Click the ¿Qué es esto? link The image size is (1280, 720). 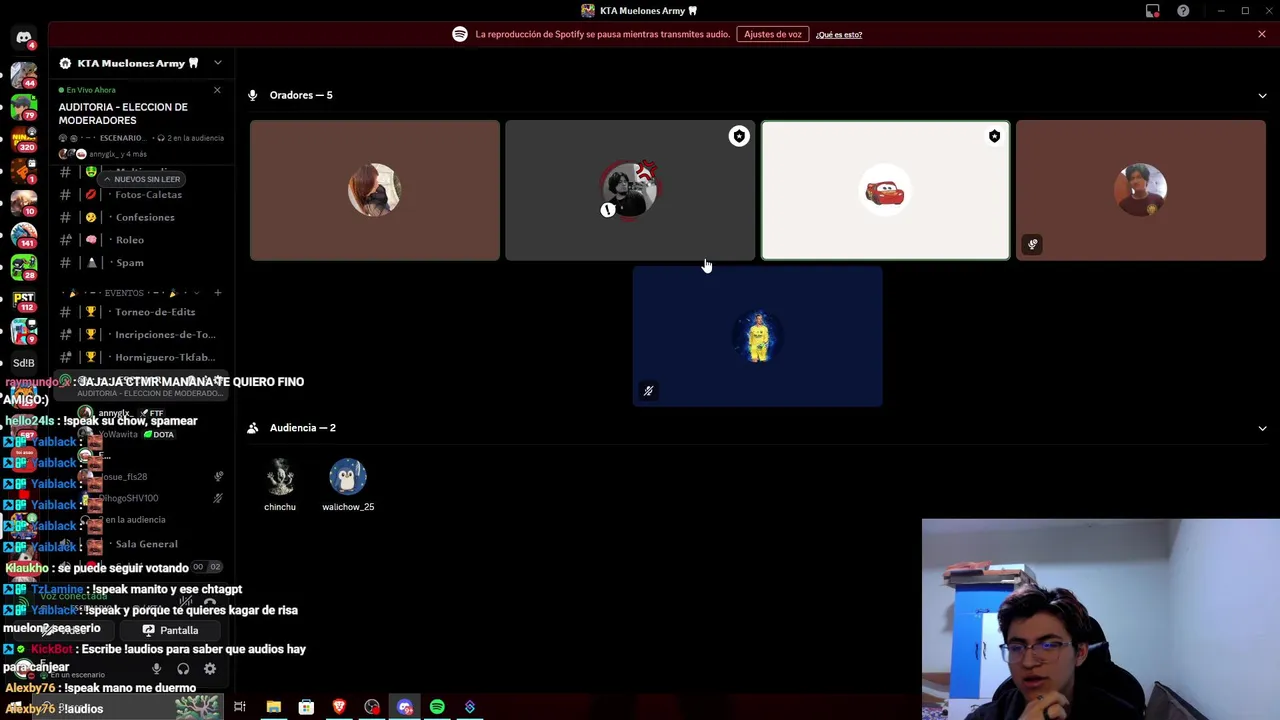839,35
